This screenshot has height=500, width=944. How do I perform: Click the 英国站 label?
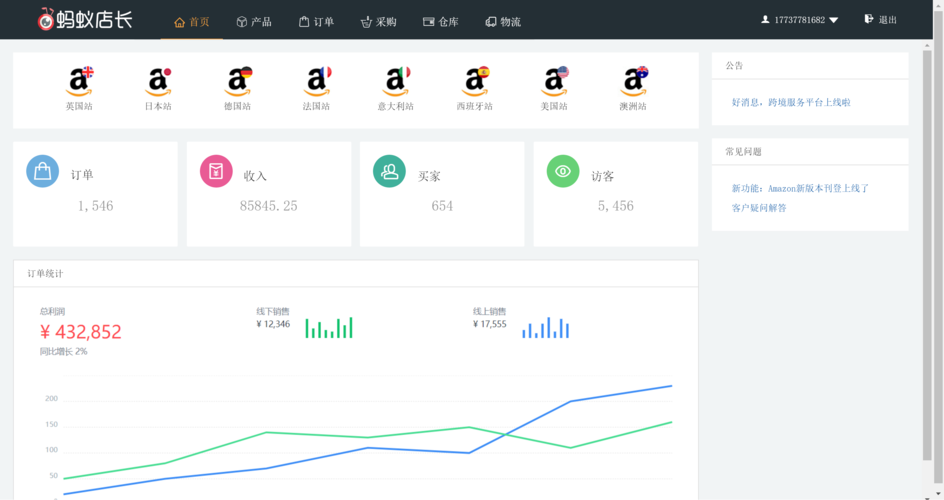pos(79,106)
